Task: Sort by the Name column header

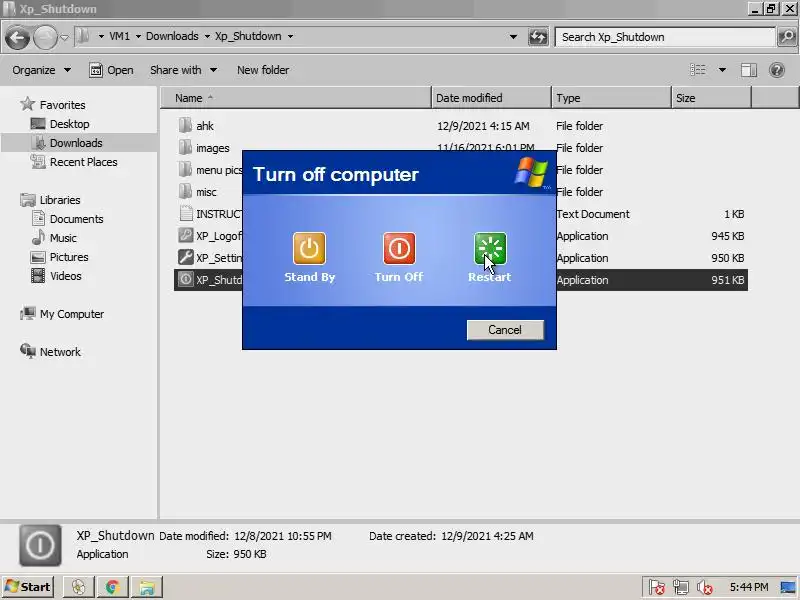Action: tap(296, 98)
